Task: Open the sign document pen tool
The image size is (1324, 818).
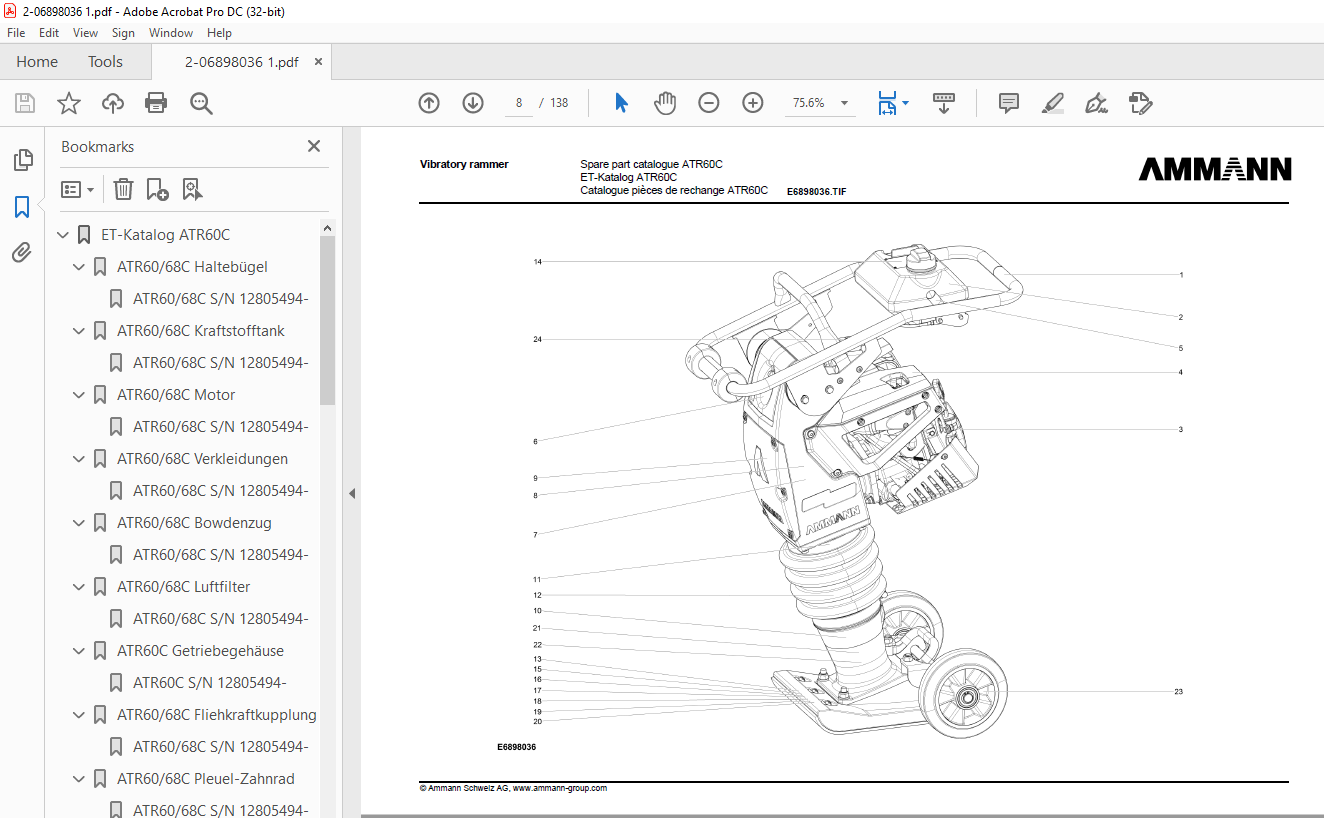Action: click(x=1096, y=103)
